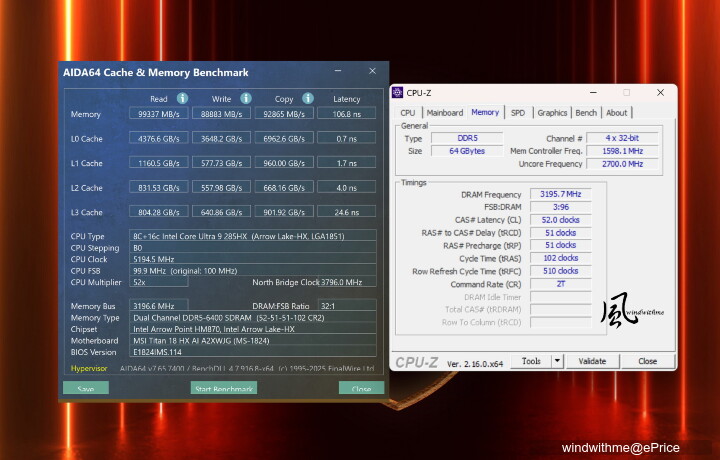This screenshot has height=460, width=720.
Task: Switch to the Mainboard tab in CPU-Z
Action: (x=444, y=113)
